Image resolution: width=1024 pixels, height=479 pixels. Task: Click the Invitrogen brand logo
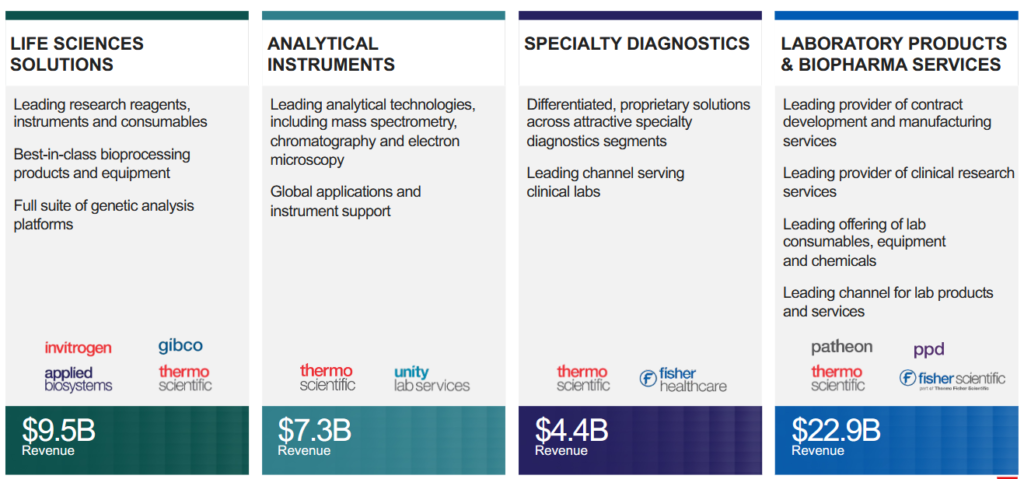click(78, 348)
